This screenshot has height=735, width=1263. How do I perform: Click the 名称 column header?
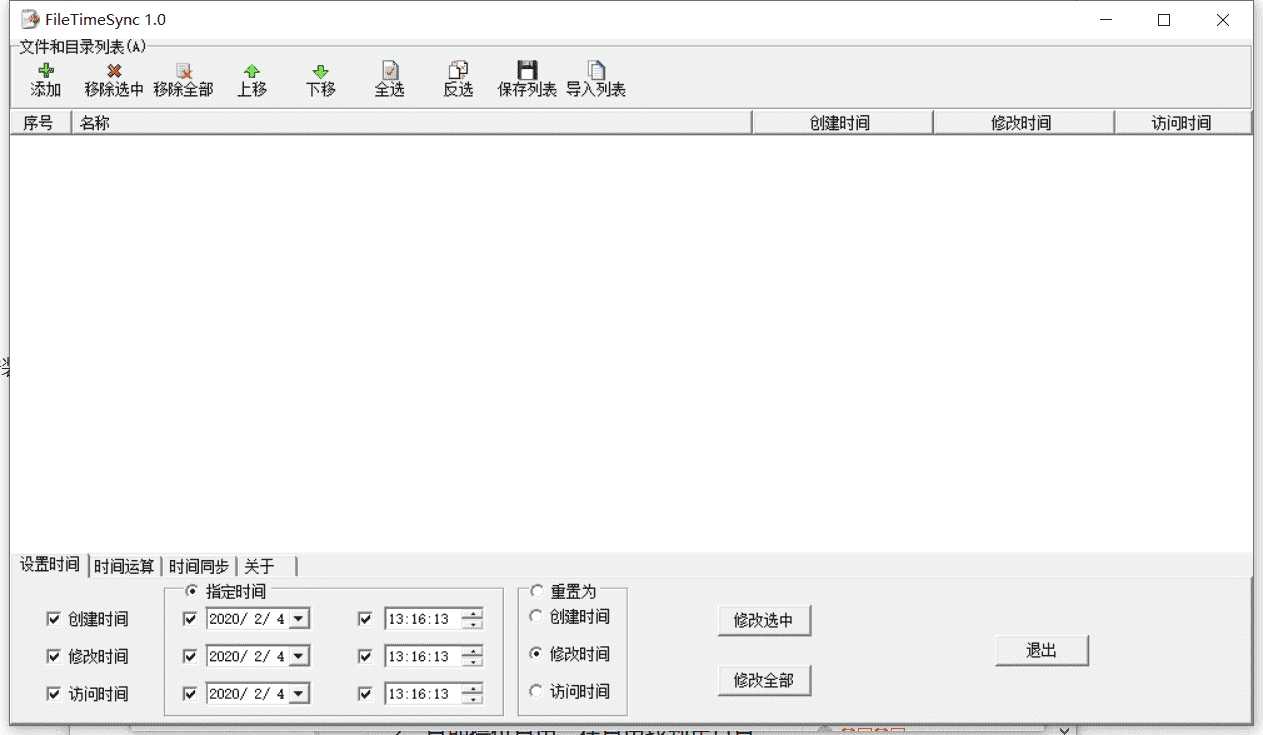click(x=411, y=123)
